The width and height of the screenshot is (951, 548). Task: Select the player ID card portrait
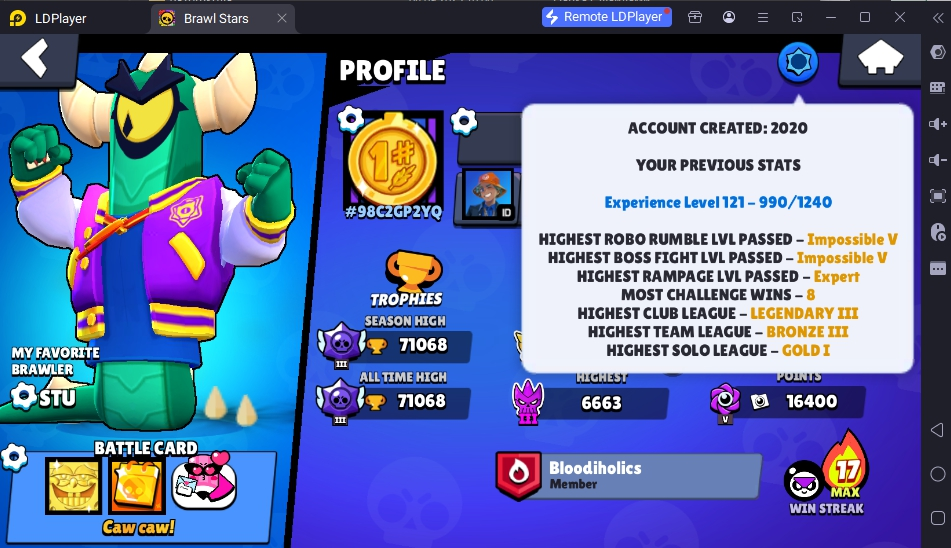pos(488,194)
